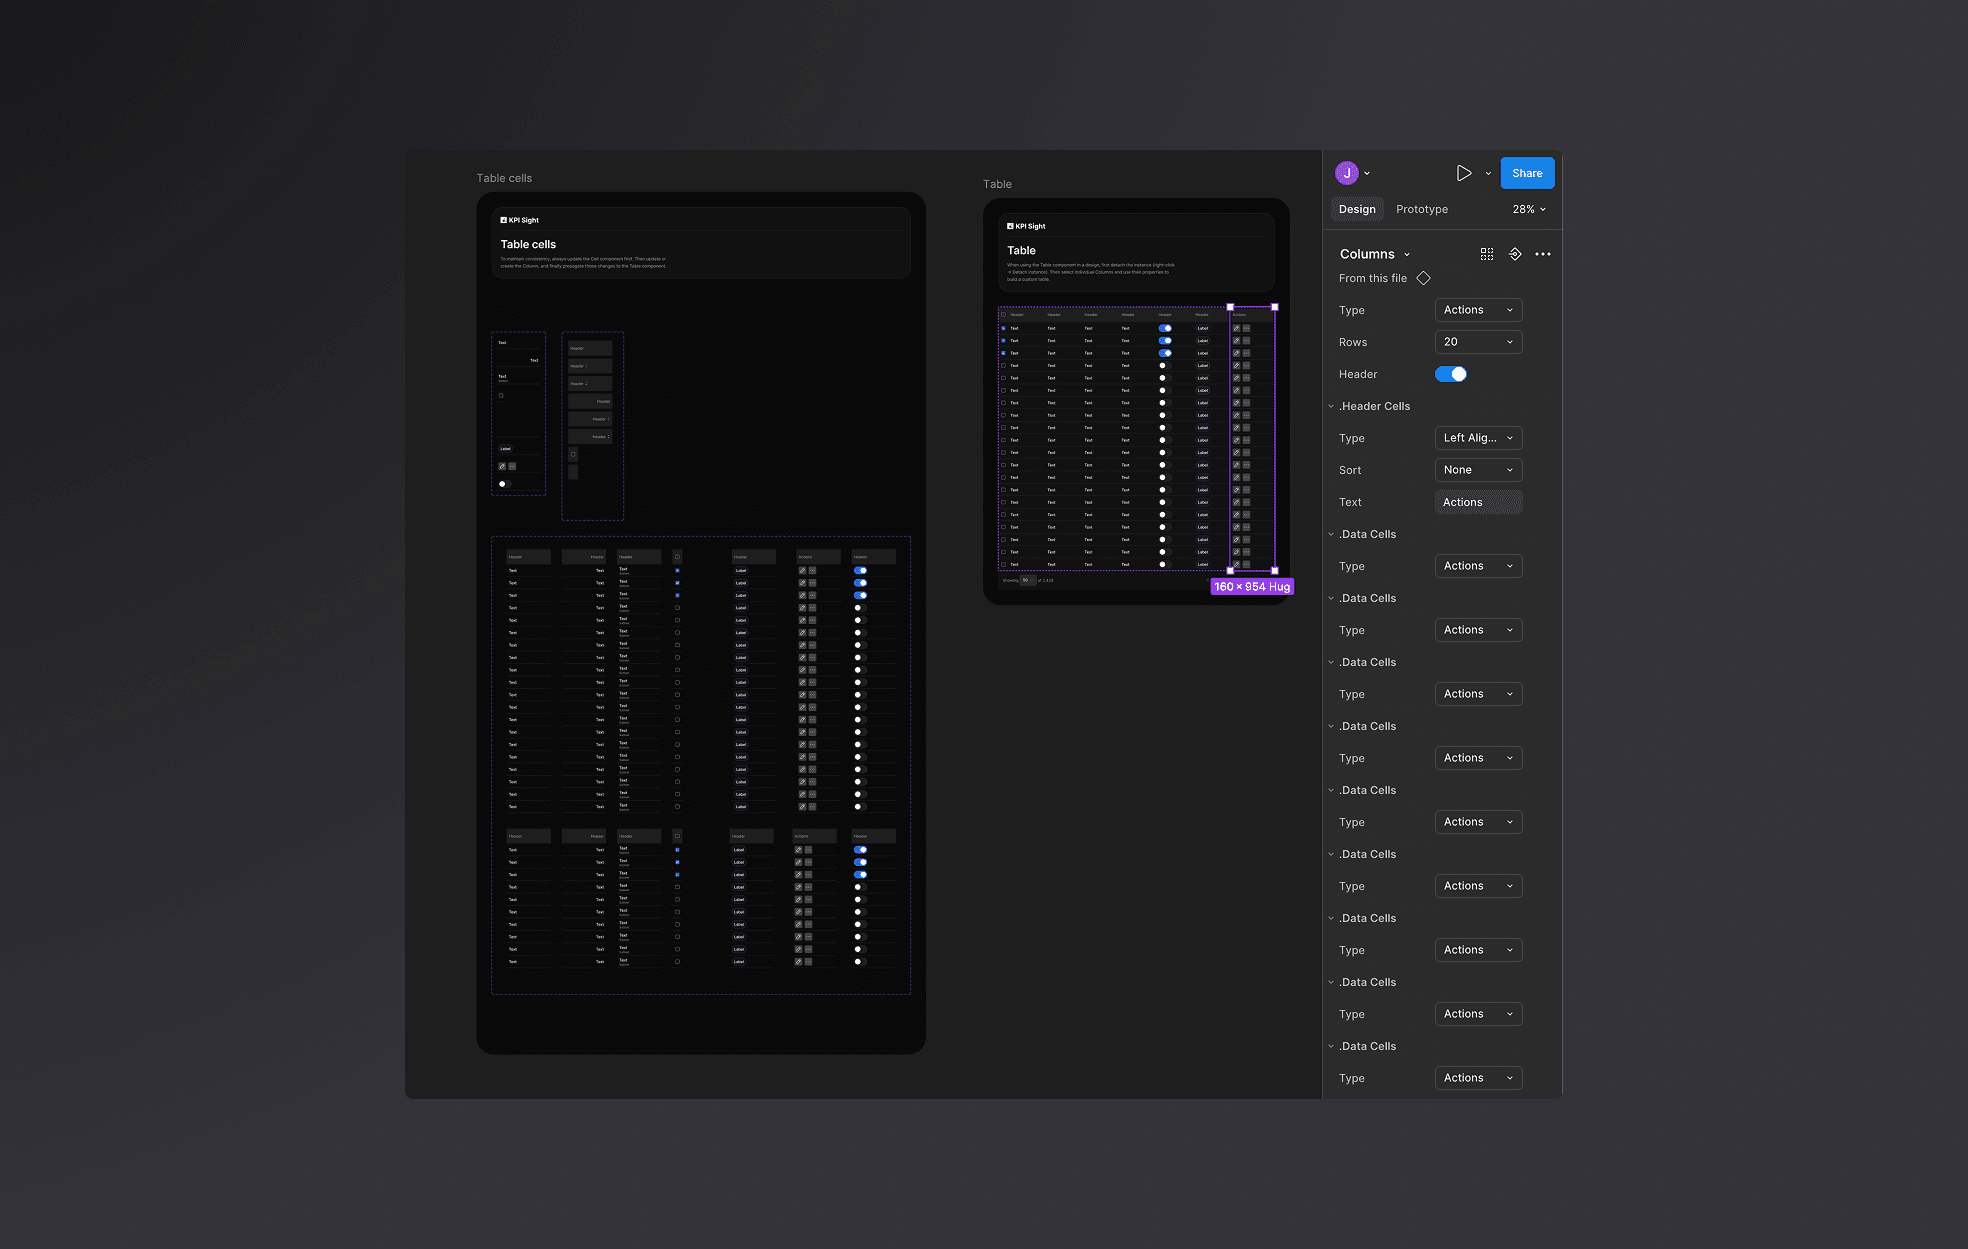Click the go to main component diamond icon

tap(1423, 278)
